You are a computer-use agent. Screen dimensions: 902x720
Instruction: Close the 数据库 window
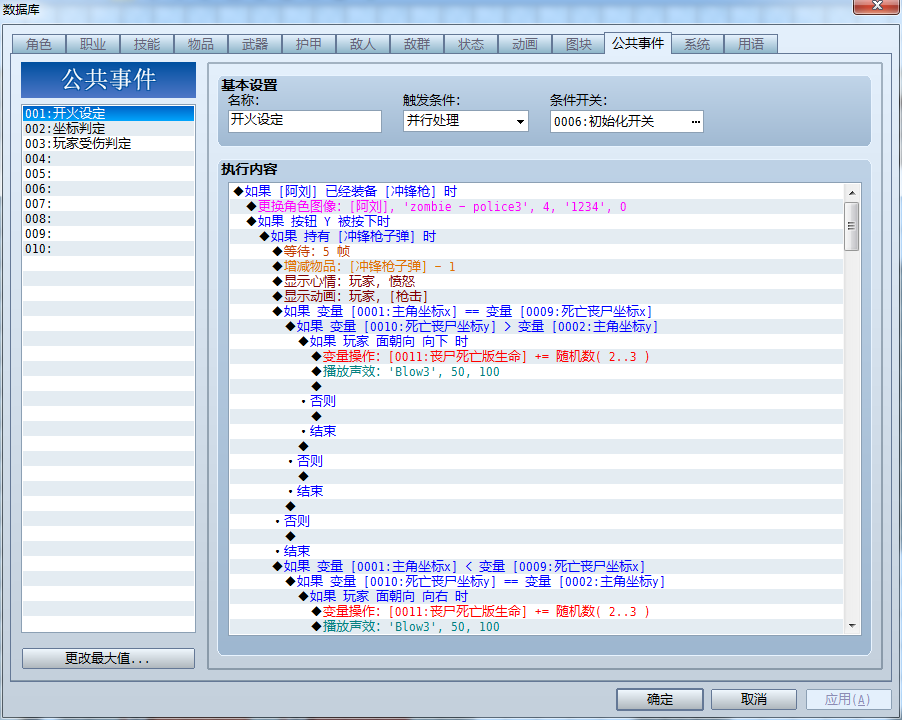[877, 6]
